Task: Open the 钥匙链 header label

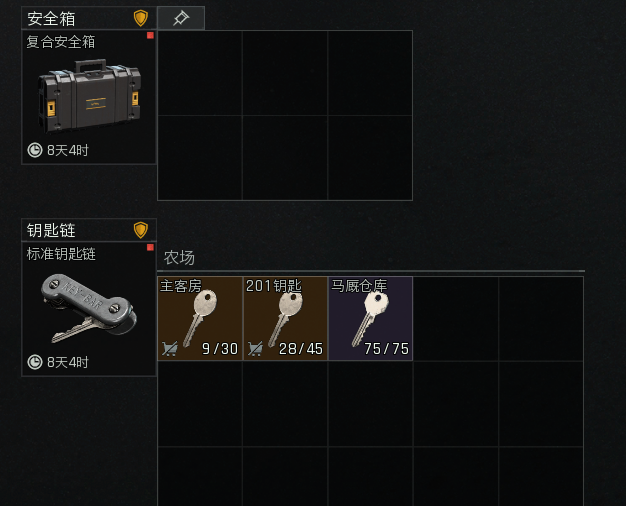Action: pos(51,230)
